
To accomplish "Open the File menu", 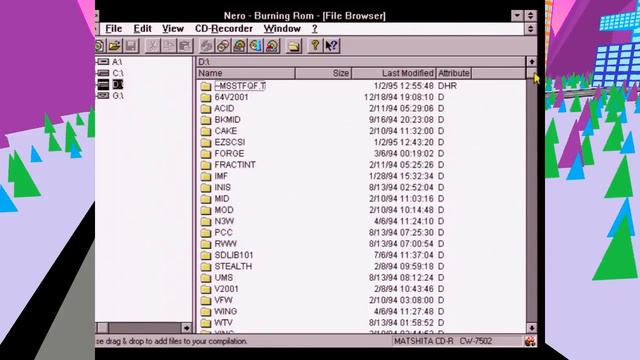I will coord(113,29).
